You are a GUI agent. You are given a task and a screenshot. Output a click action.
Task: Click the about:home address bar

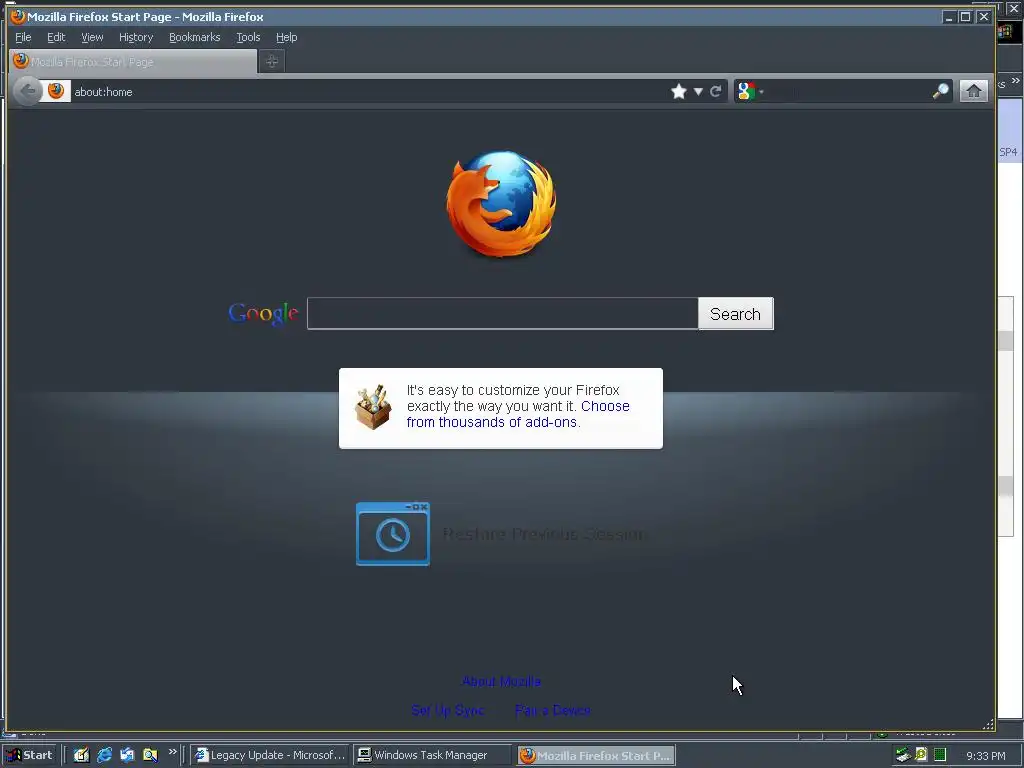(369, 91)
